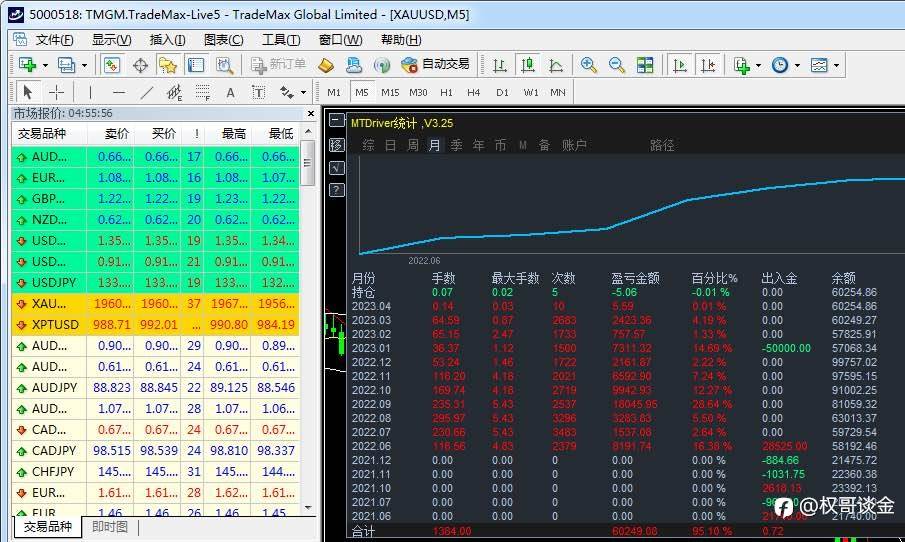The width and height of the screenshot is (905, 542).
Task: Expand the arrows tool dropdown
Action: tap(304, 92)
